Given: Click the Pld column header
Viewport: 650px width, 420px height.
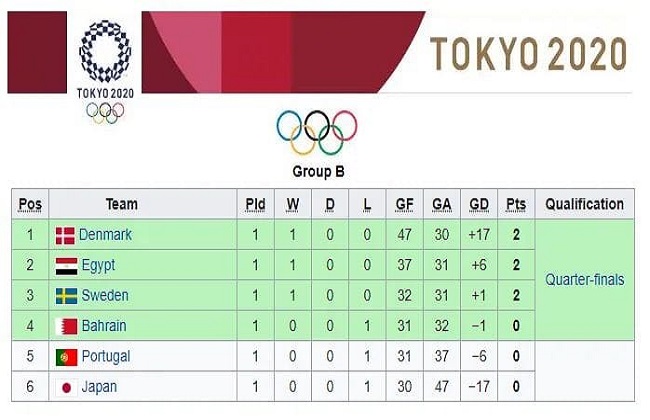Looking at the screenshot, I should click(x=255, y=204).
